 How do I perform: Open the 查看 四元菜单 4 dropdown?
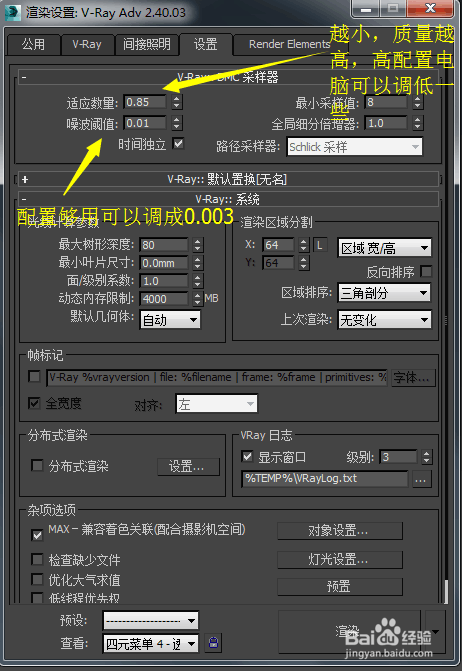click(151, 643)
